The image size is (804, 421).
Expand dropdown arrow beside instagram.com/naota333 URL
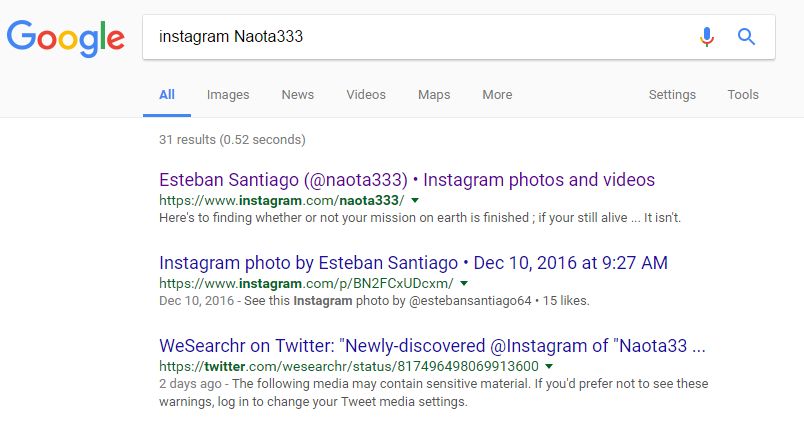click(415, 200)
